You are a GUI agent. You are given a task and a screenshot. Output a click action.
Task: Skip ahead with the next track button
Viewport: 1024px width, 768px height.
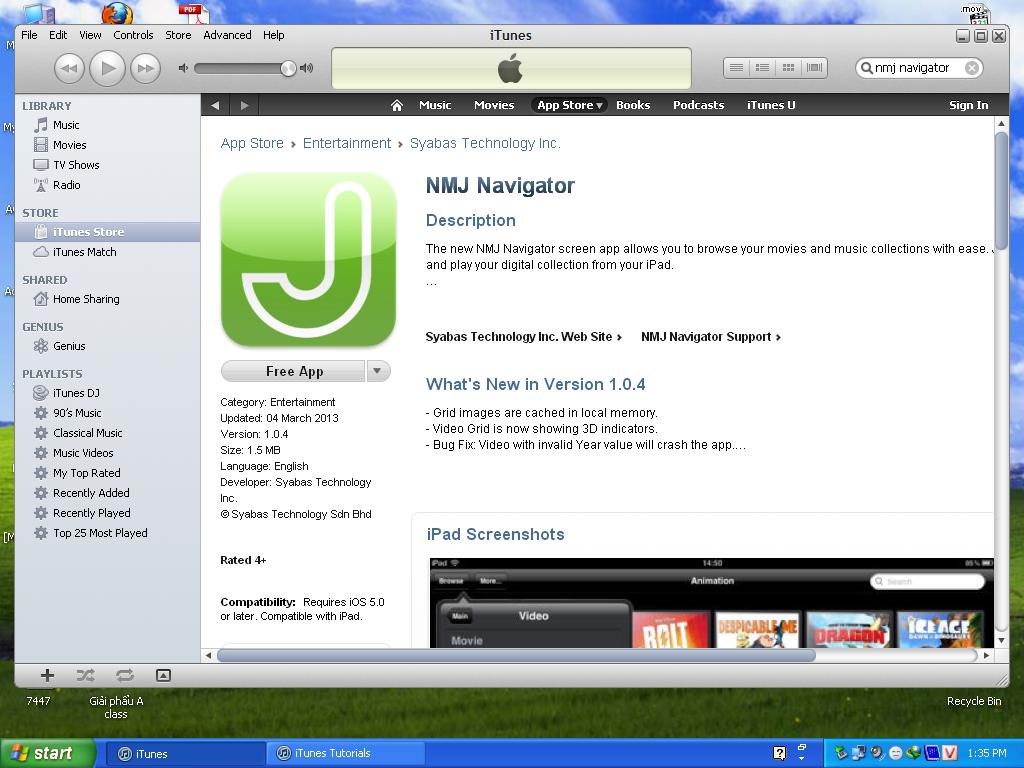pos(146,68)
